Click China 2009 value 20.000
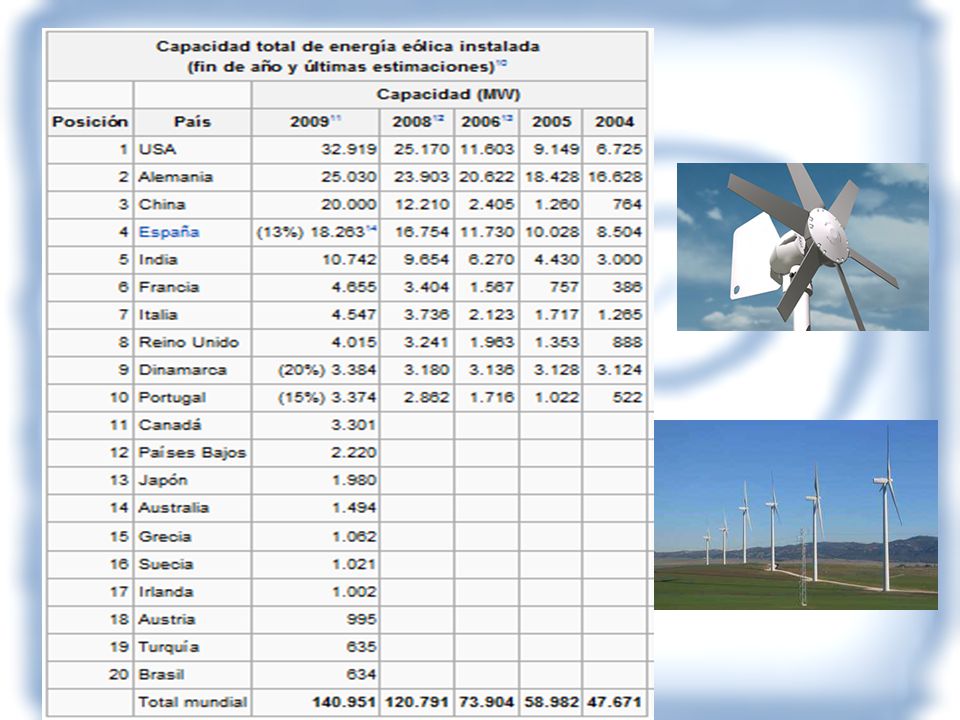960x720 pixels. (x=349, y=204)
